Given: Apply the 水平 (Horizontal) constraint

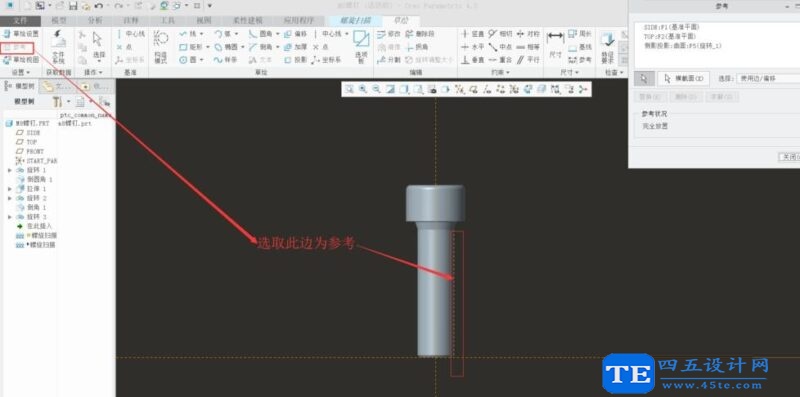Looking at the screenshot, I should click(473, 47).
